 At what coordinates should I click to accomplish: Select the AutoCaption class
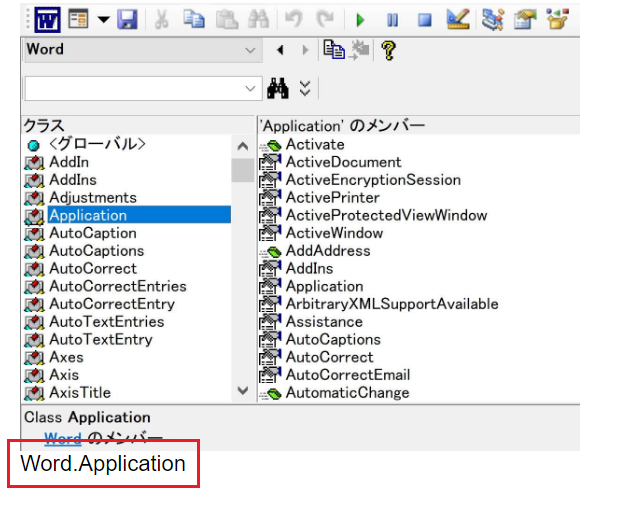(93, 233)
